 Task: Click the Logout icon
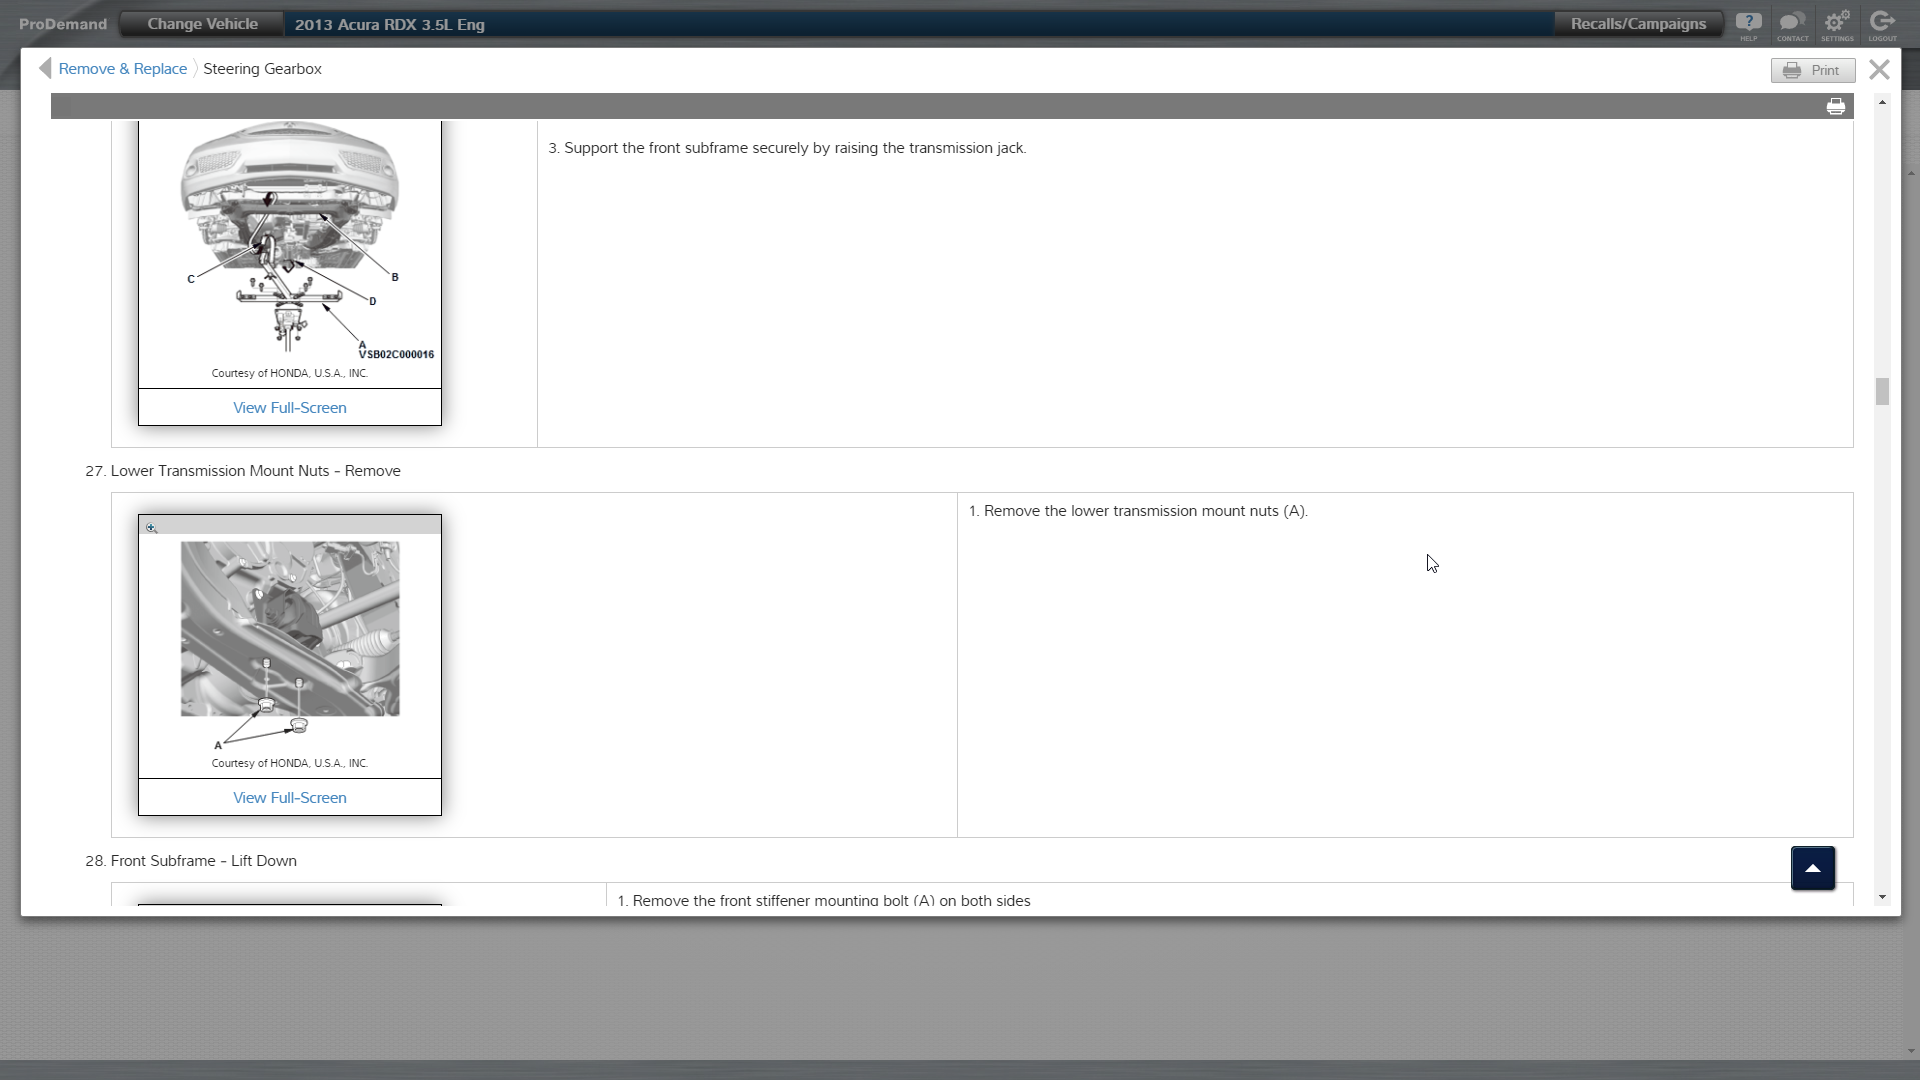1882,24
